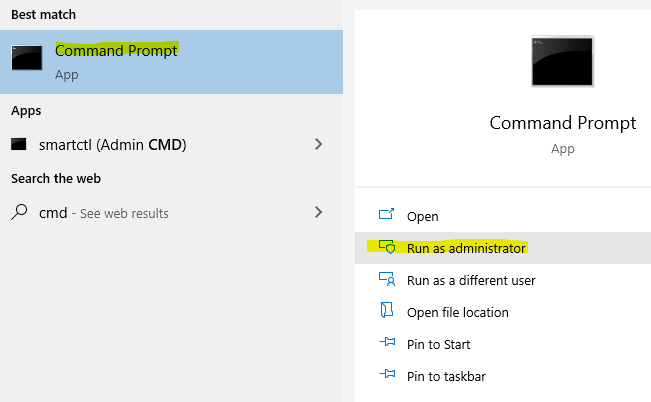Choose Pin to Start option
Image resolution: width=651 pixels, height=402 pixels.
(x=438, y=344)
